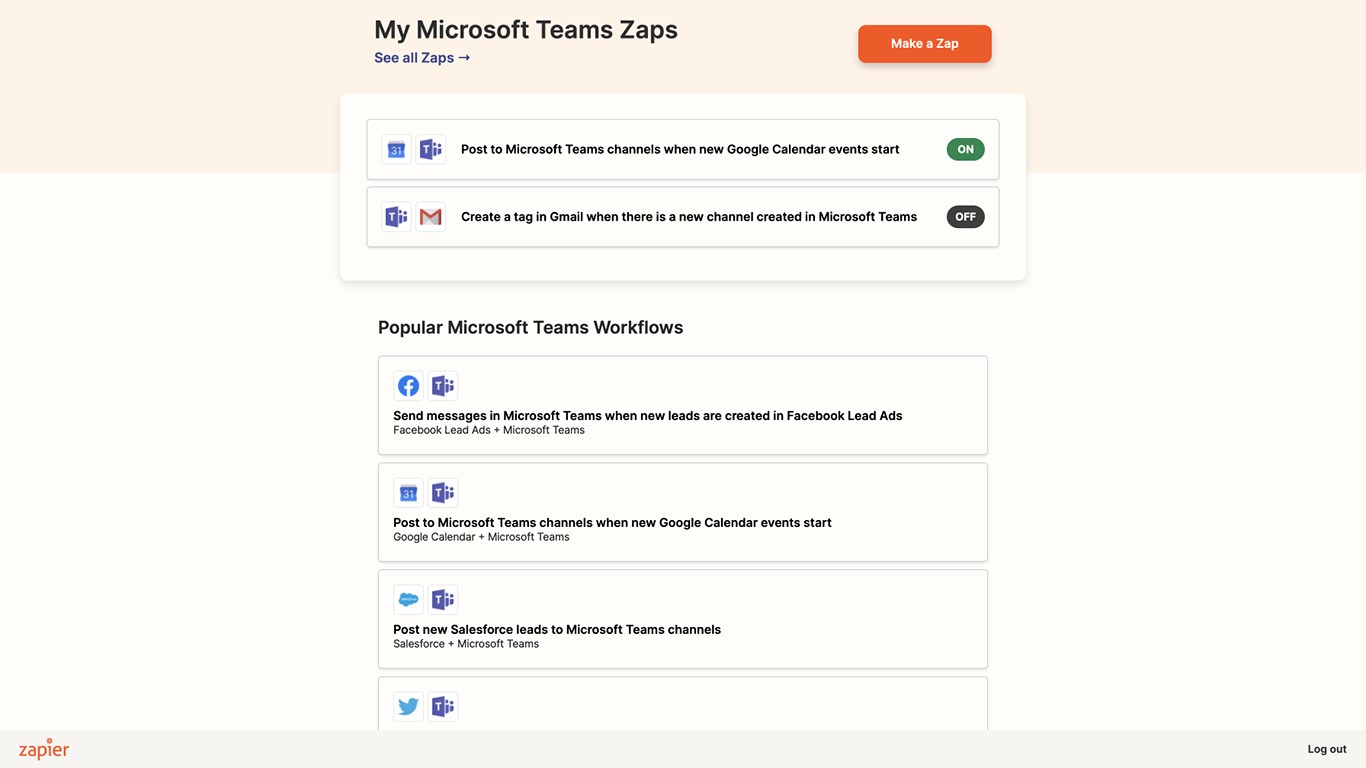Click the Microsoft Teams icon in the first Zap
Viewport: 1366px width, 768px height.
pos(431,150)
